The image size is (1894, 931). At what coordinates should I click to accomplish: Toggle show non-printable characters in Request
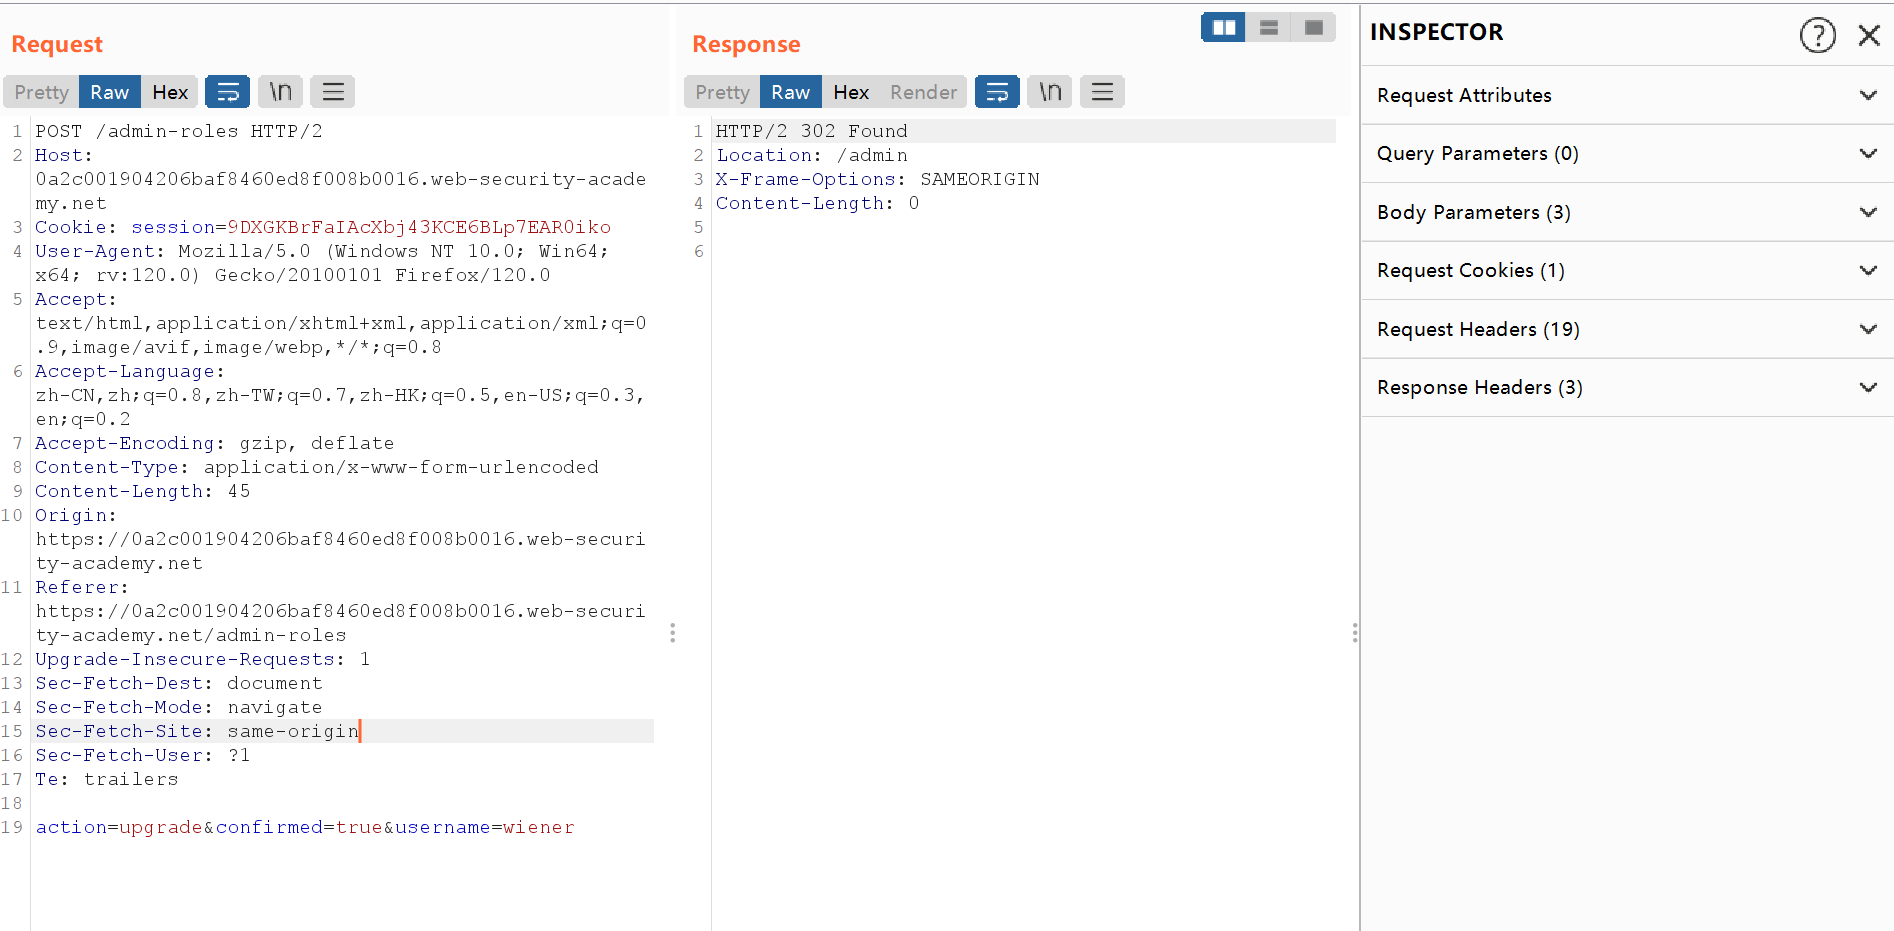pos(280,92)
